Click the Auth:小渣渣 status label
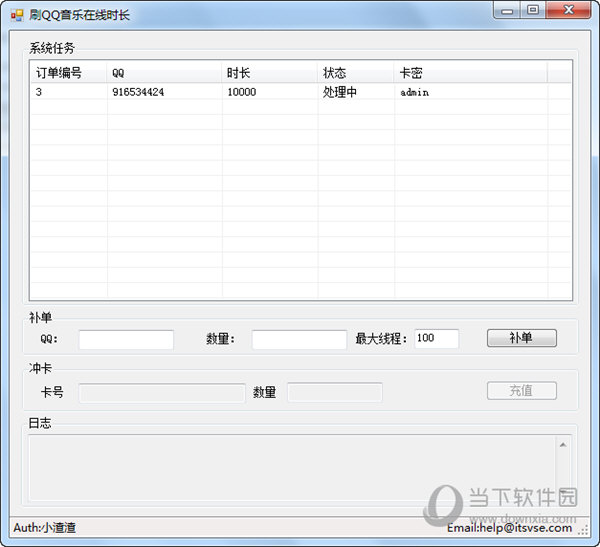 [45, 527]
